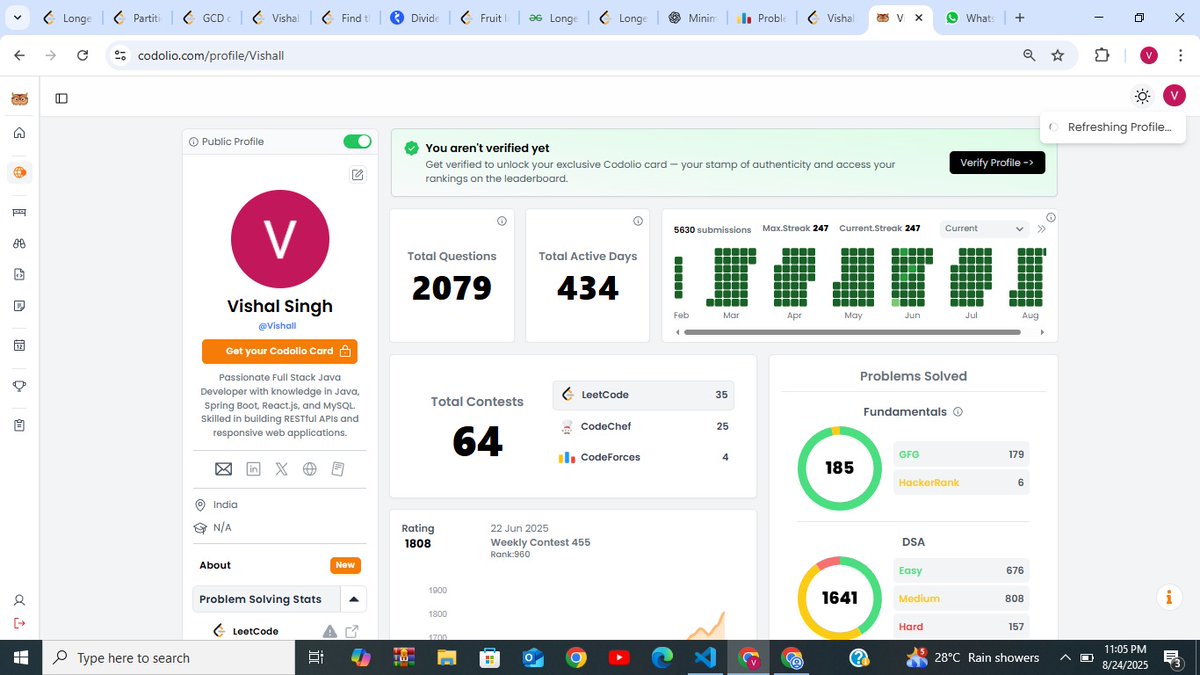Click the orange globe profile sidebar icon

tap(19, 172)
